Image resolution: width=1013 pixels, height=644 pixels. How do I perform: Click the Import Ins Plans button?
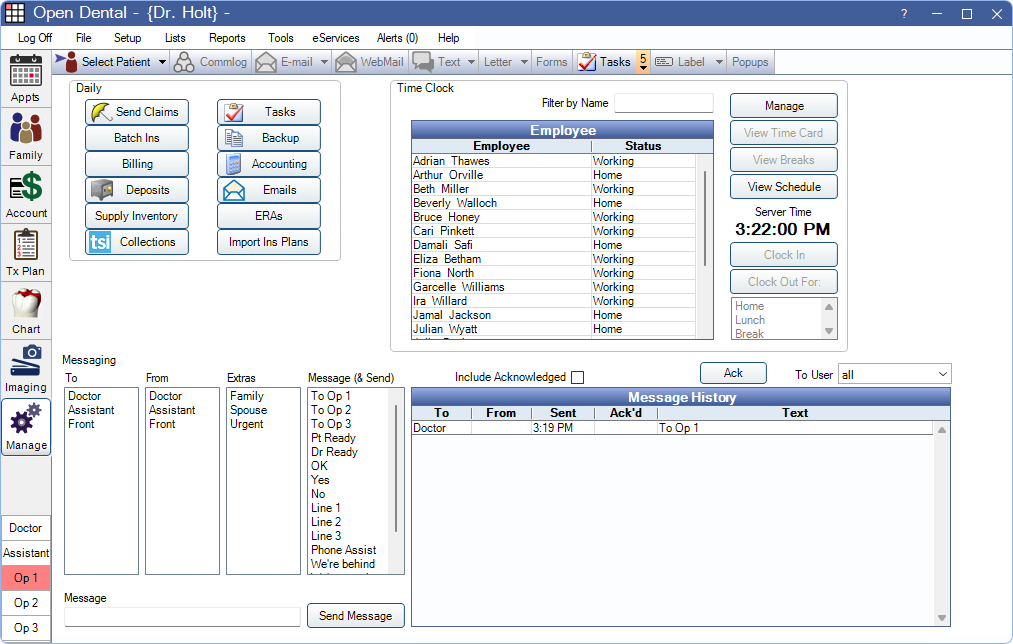[269, 242]
